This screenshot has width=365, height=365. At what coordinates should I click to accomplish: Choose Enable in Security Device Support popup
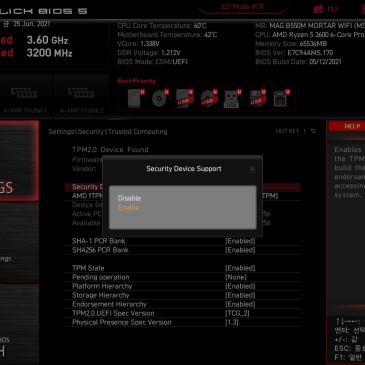pyautogui.click(x=128, y=208)
